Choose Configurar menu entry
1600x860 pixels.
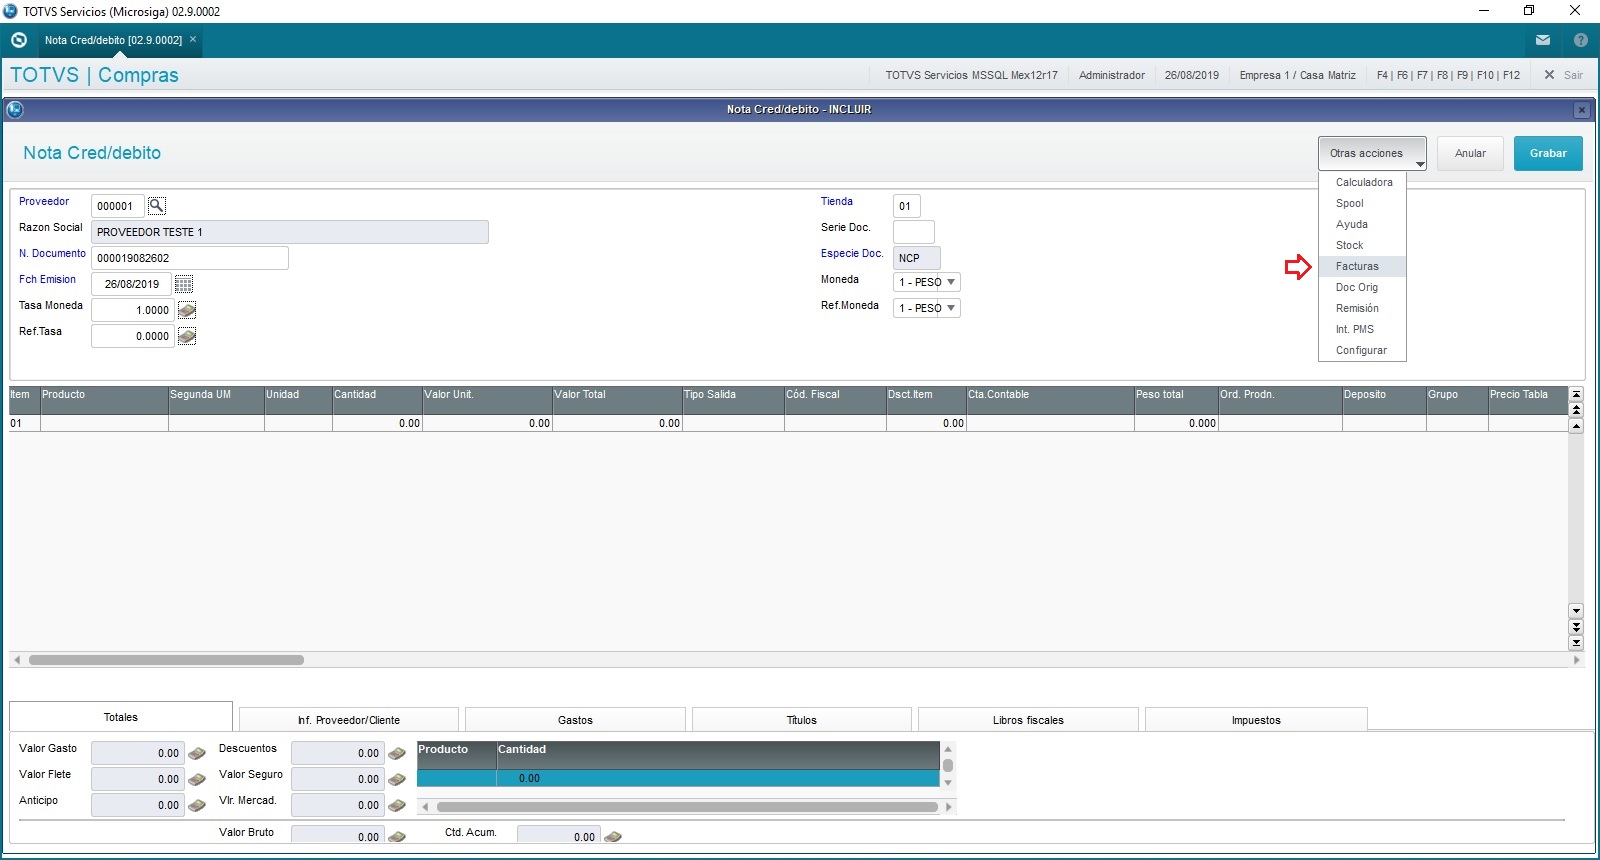(1363, 350)
